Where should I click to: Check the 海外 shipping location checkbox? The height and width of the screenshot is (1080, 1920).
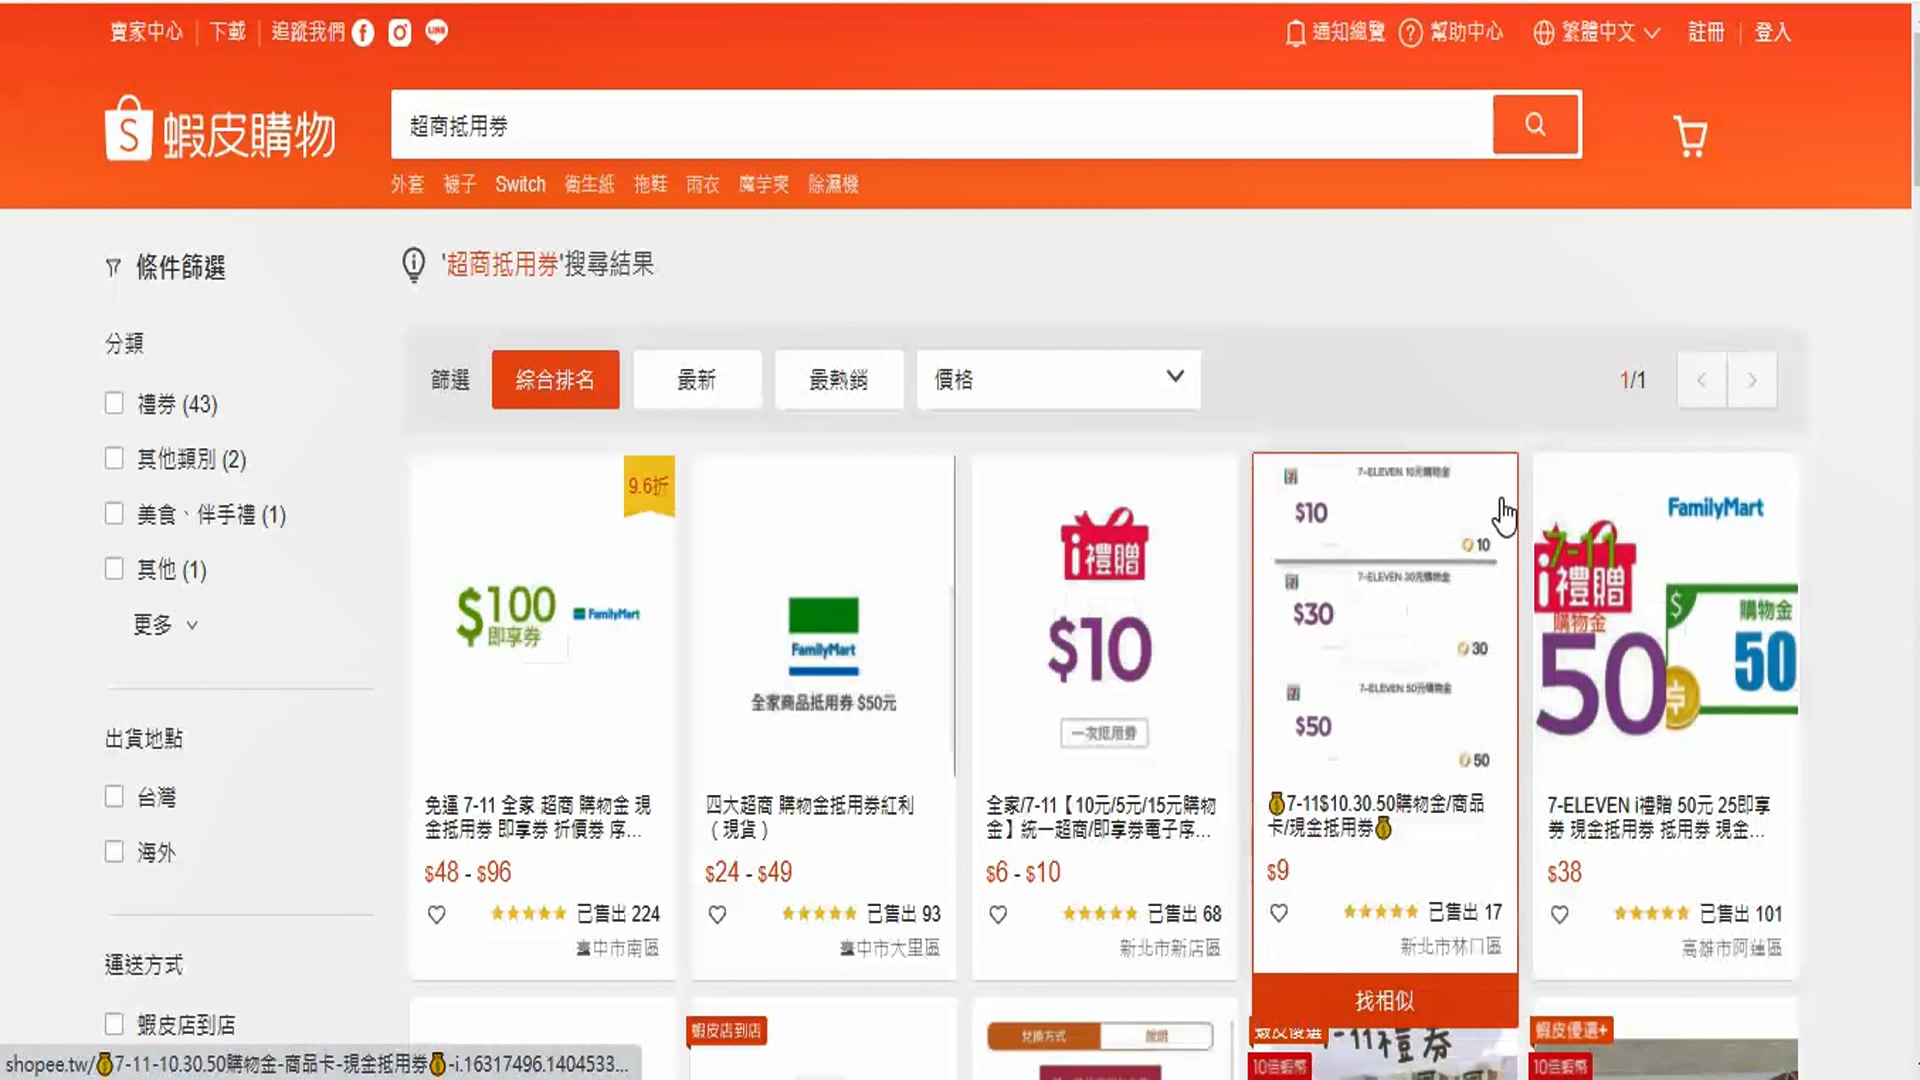(114, 852)
